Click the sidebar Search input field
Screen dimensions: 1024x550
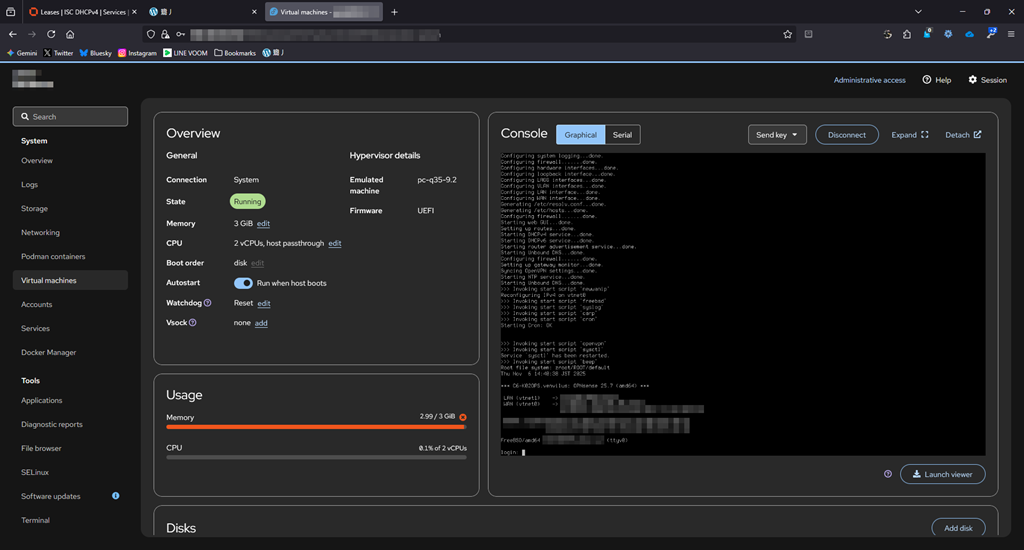click(70, 117)
